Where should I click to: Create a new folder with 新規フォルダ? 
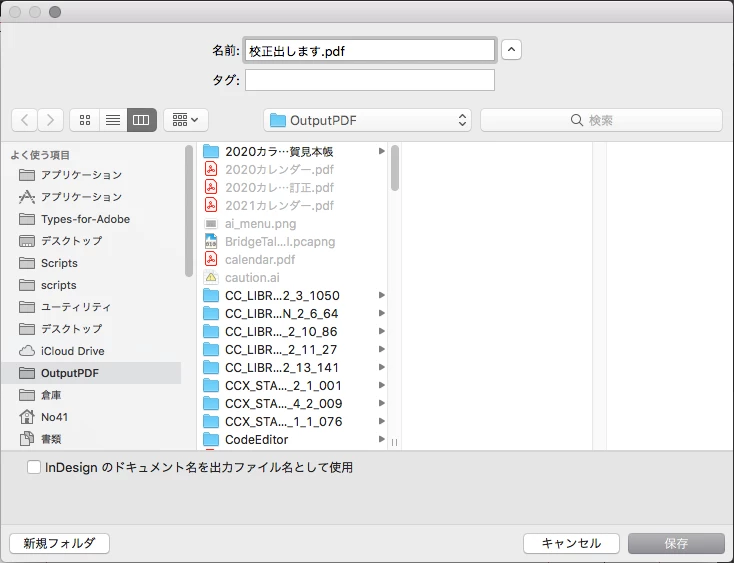pyautogui.click(x=59, y=543)
